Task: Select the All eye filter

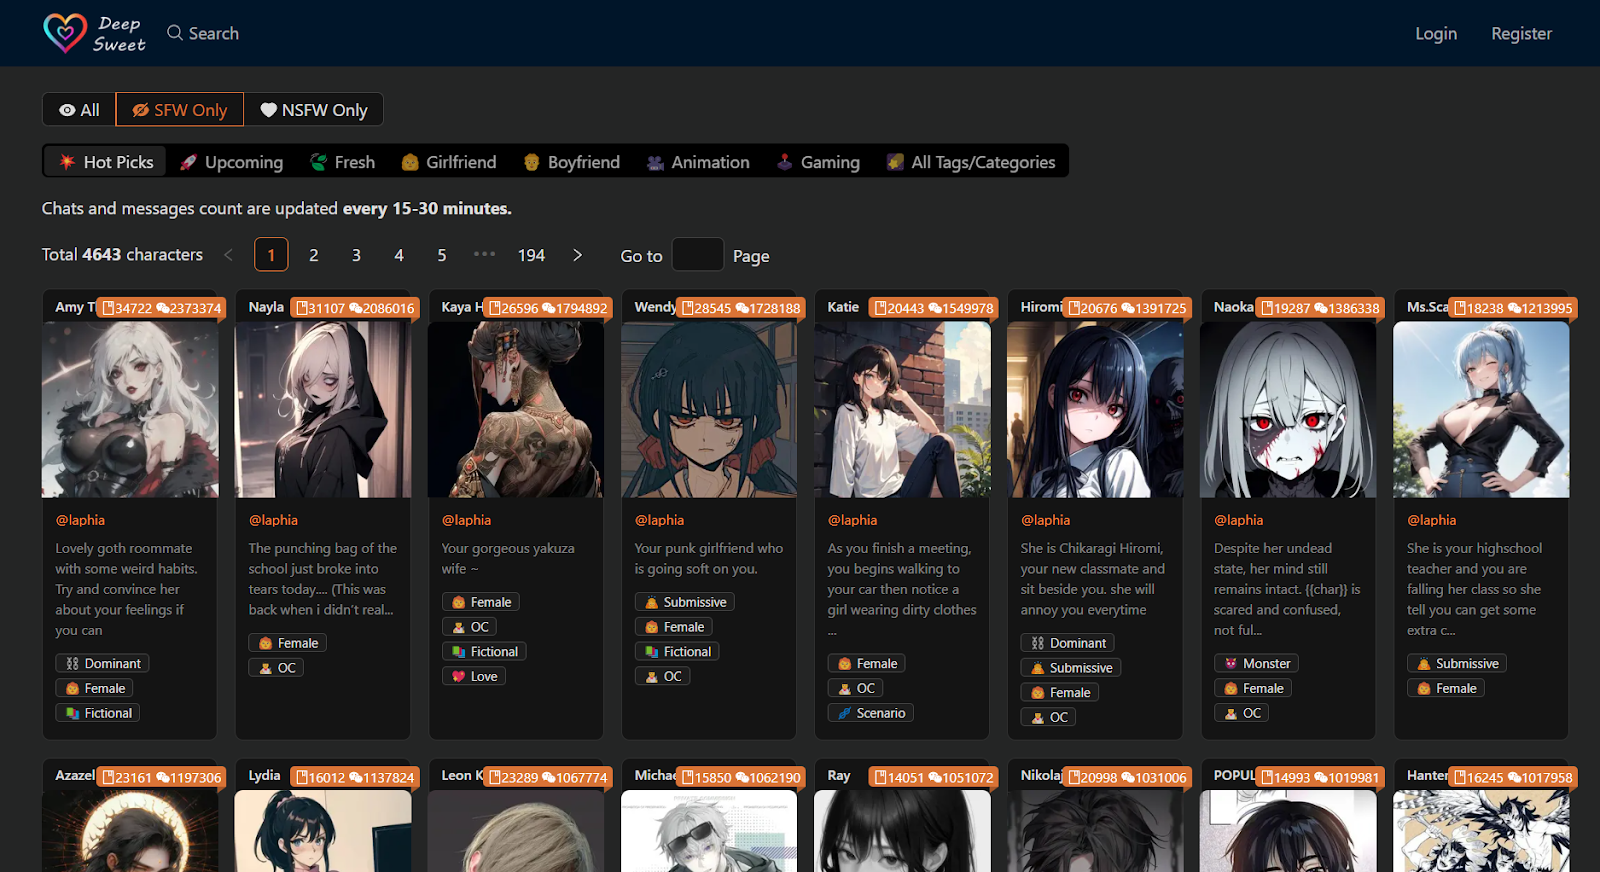Action: coord(79,110)
